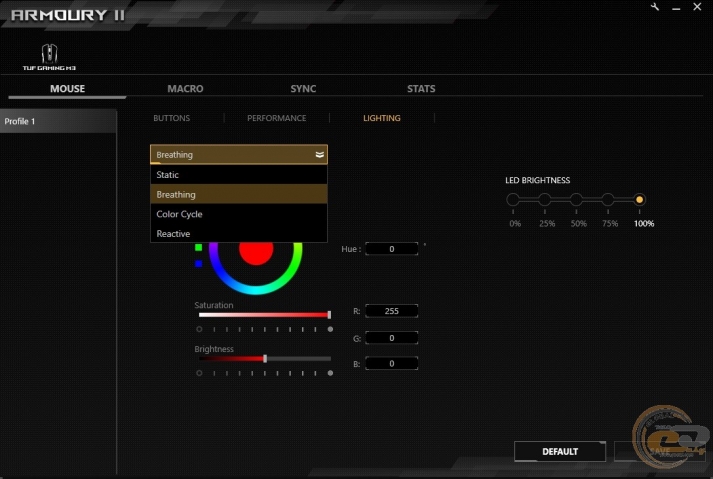Switch to the MOUSE tab
This screenshot has width=713, height=479.
[67, 89]
